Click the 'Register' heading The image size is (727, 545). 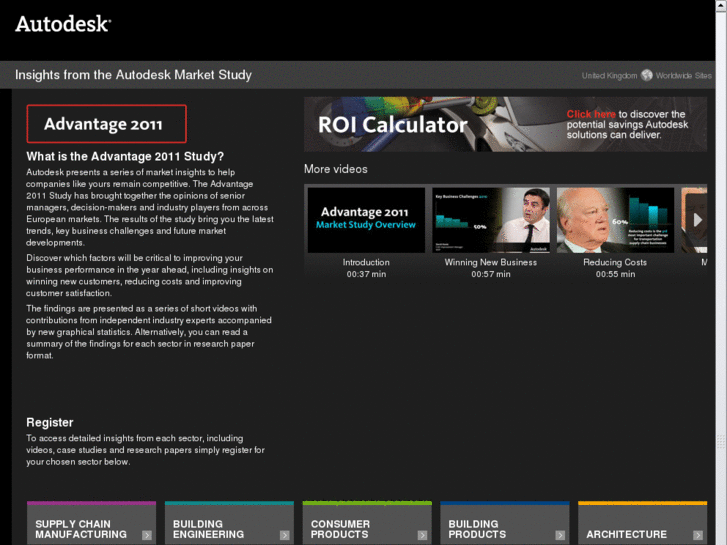[x=50, y=423]
